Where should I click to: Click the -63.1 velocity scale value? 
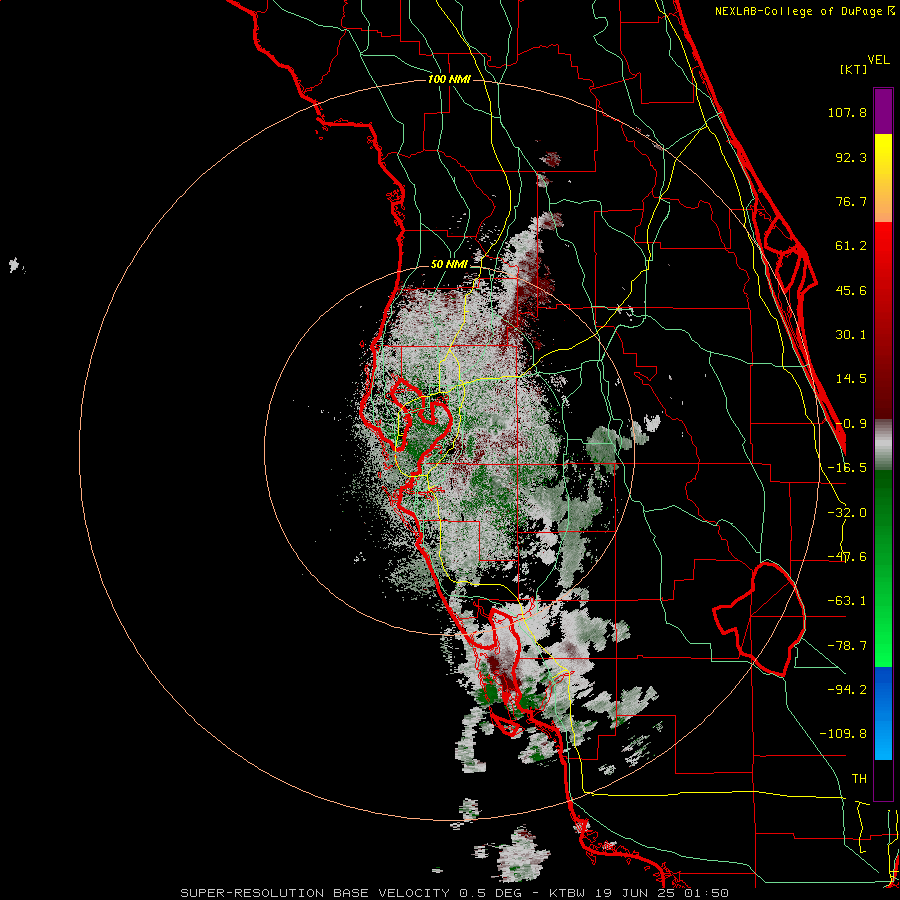[x=847, y=601]
